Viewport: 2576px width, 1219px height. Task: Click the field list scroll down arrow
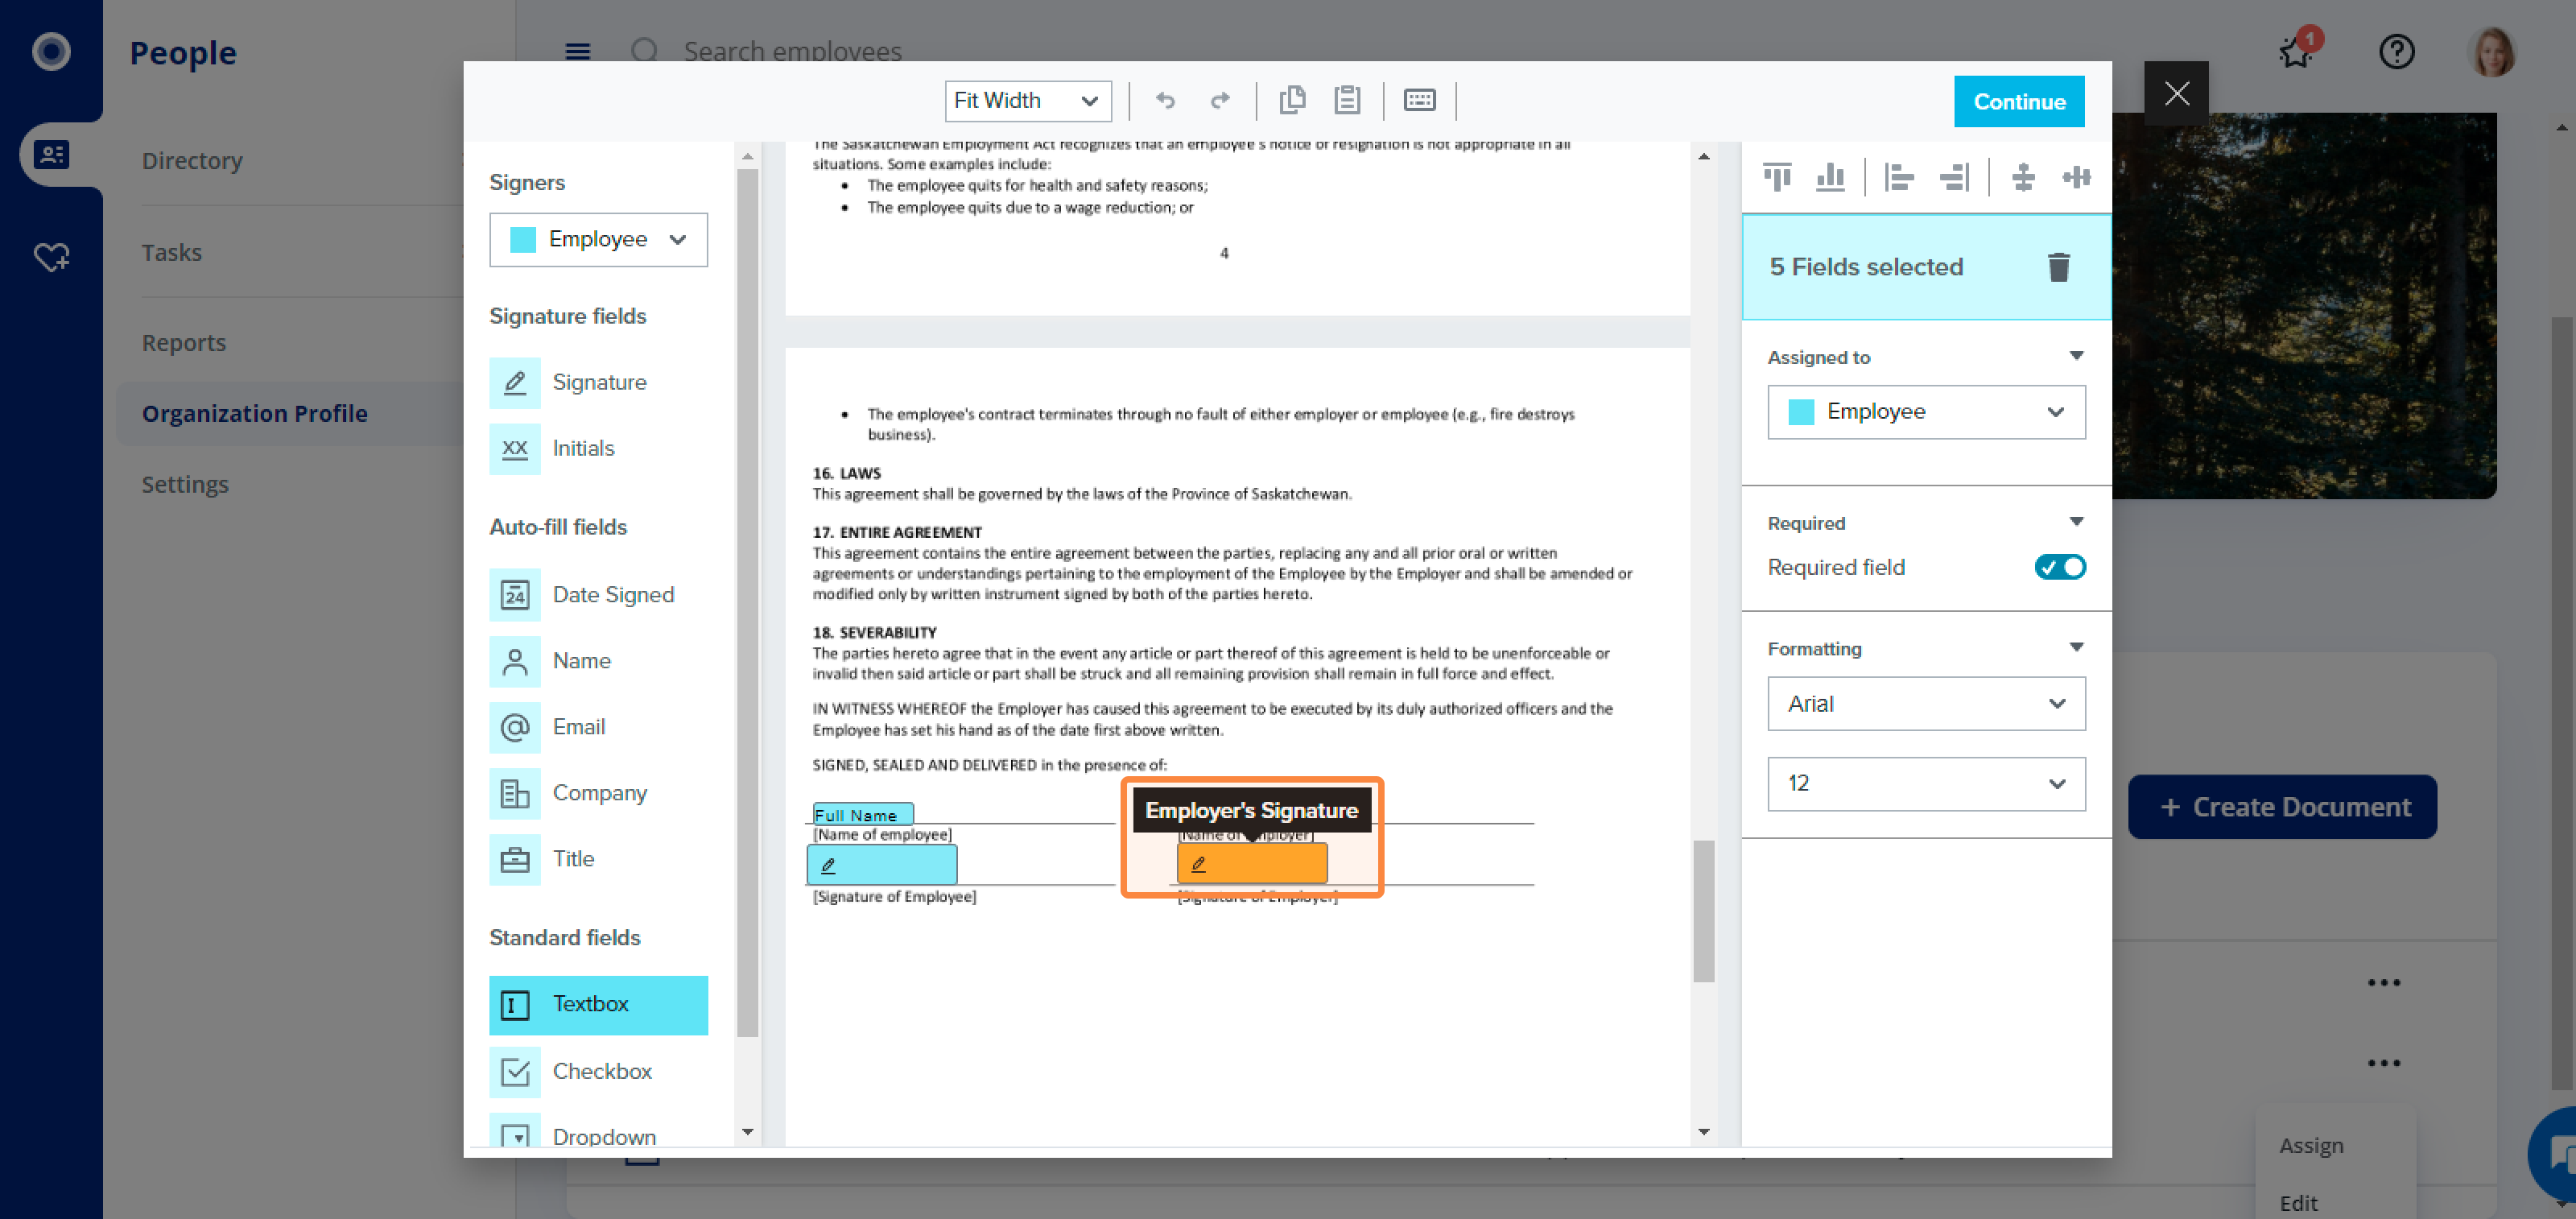(747, 1133)
